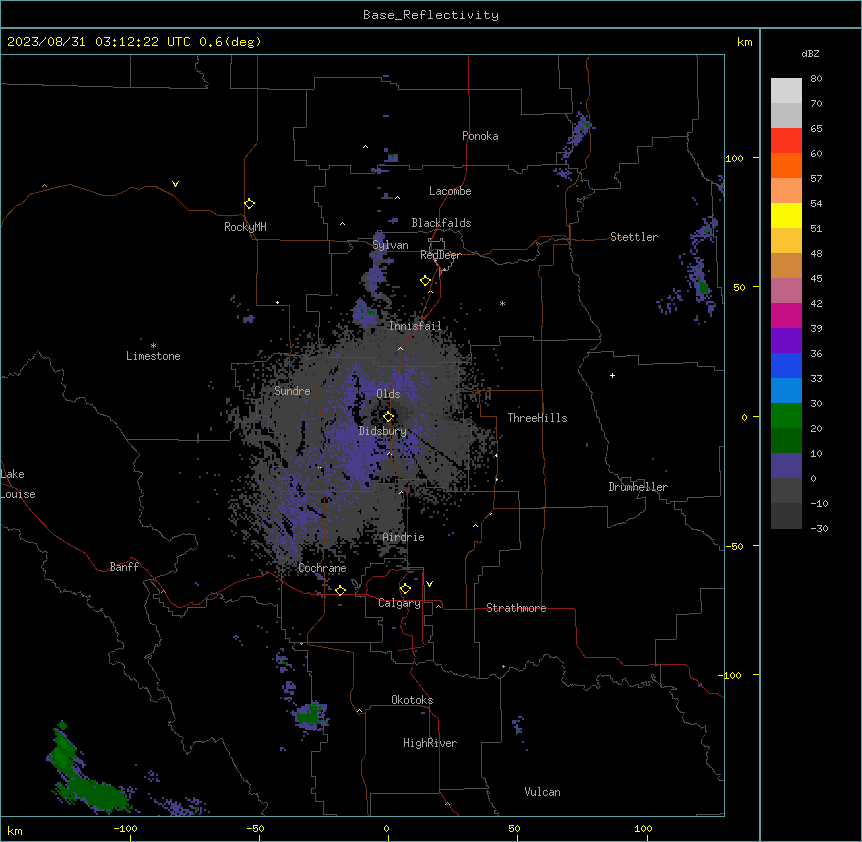Click the Base_Reflectivity title
This screenshot has height=842, width=862.
pyautogui.click(x=431, y=15)
